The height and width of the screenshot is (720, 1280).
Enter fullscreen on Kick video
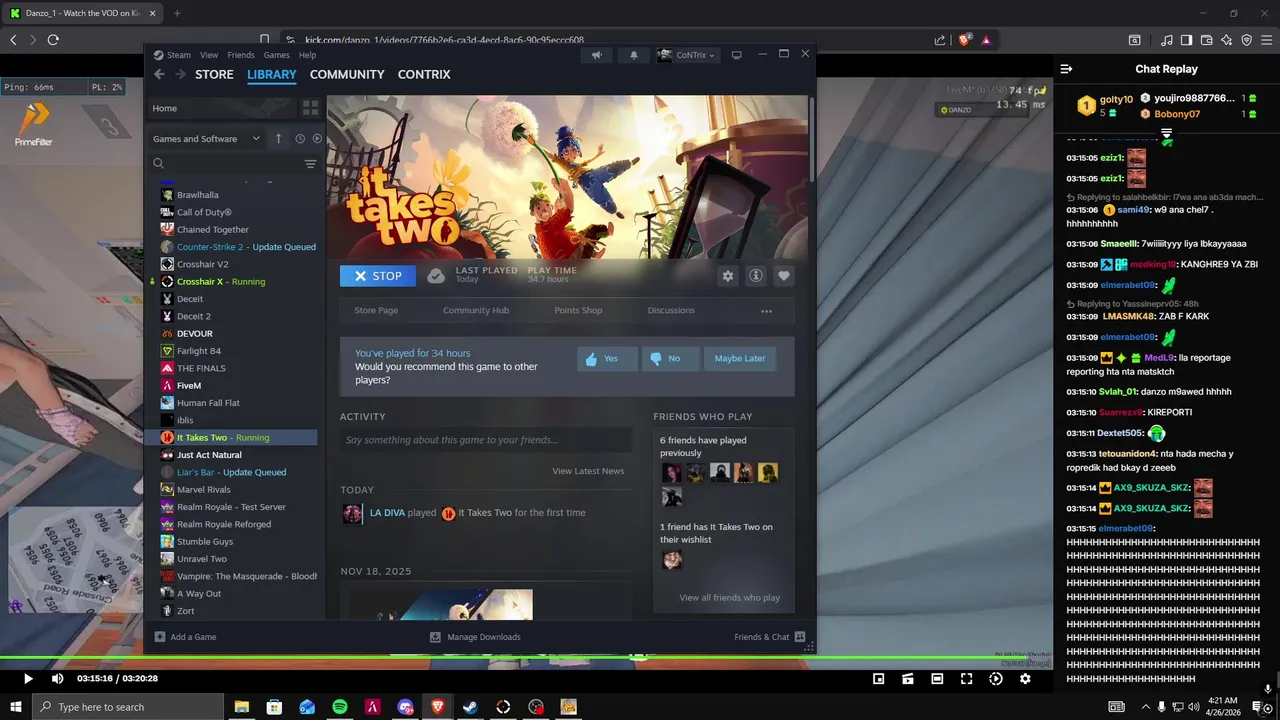966,679
